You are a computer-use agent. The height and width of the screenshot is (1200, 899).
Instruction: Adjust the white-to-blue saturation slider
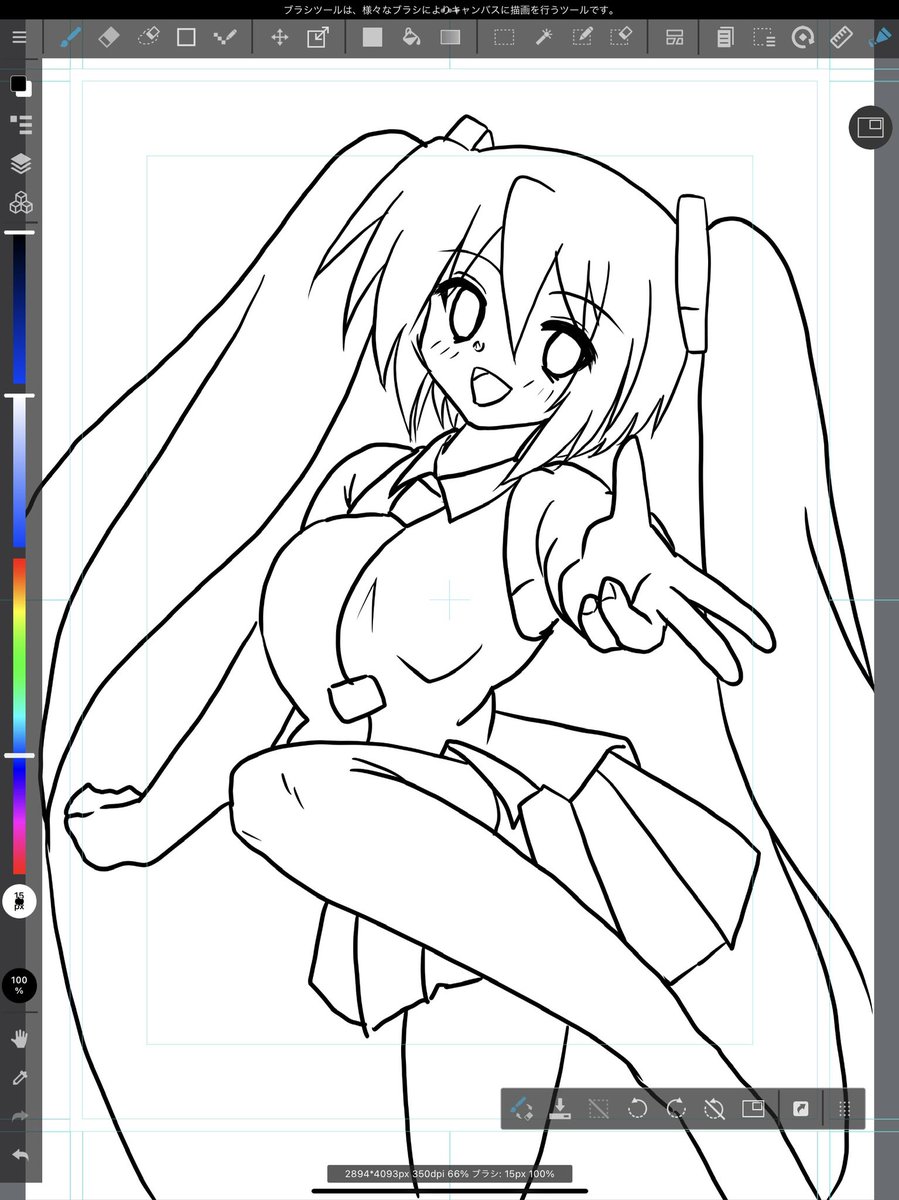(19, 472)
